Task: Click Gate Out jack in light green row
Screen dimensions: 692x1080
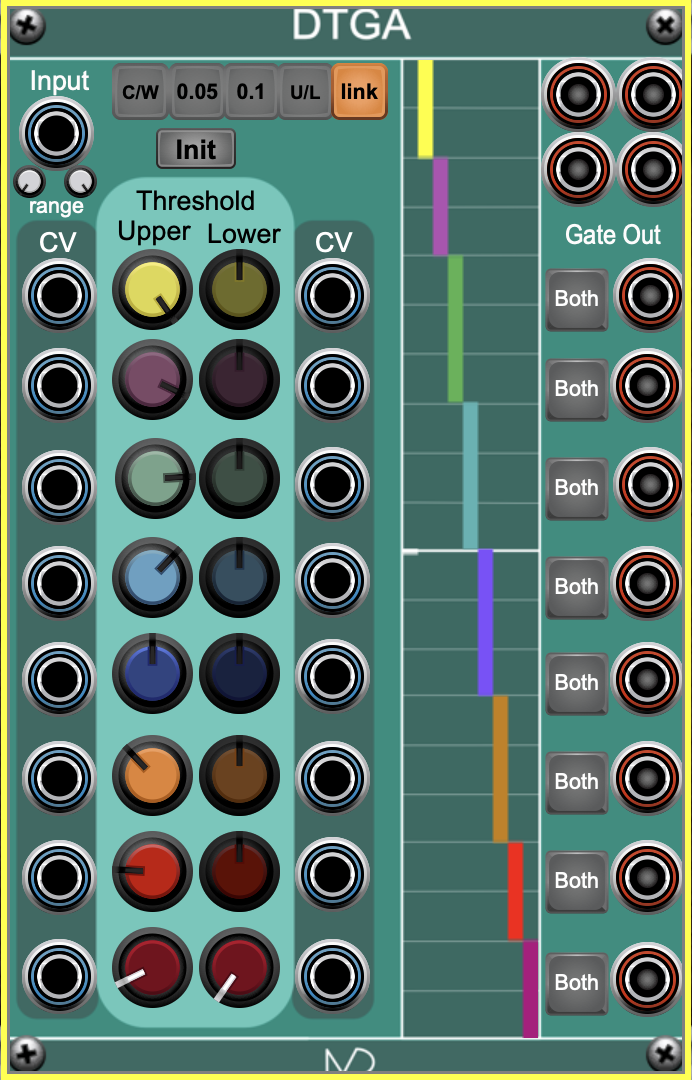Action: pos(648,484)
